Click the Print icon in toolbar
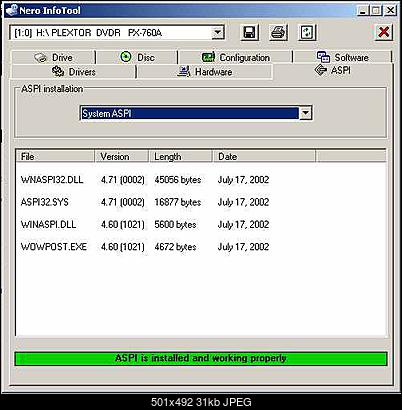Screen dimensions: 402x410 [x=278, y=33]
